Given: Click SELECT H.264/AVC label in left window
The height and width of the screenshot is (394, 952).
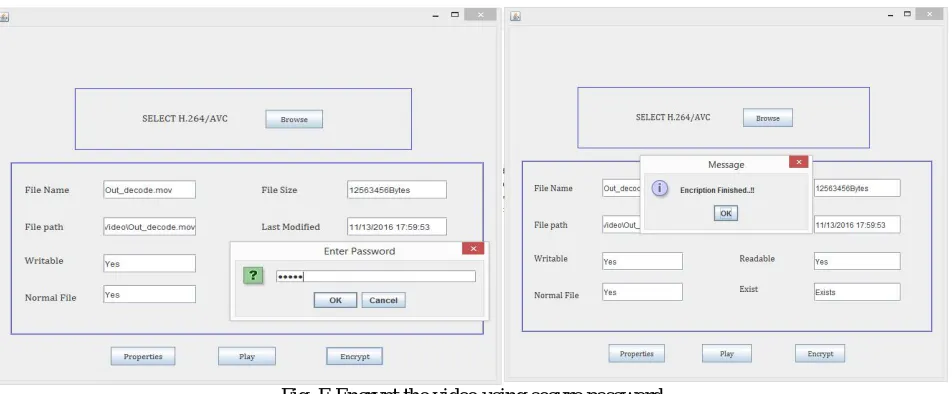Looking at the screenshot, I should pyautogui.click(x=185, y=119).
